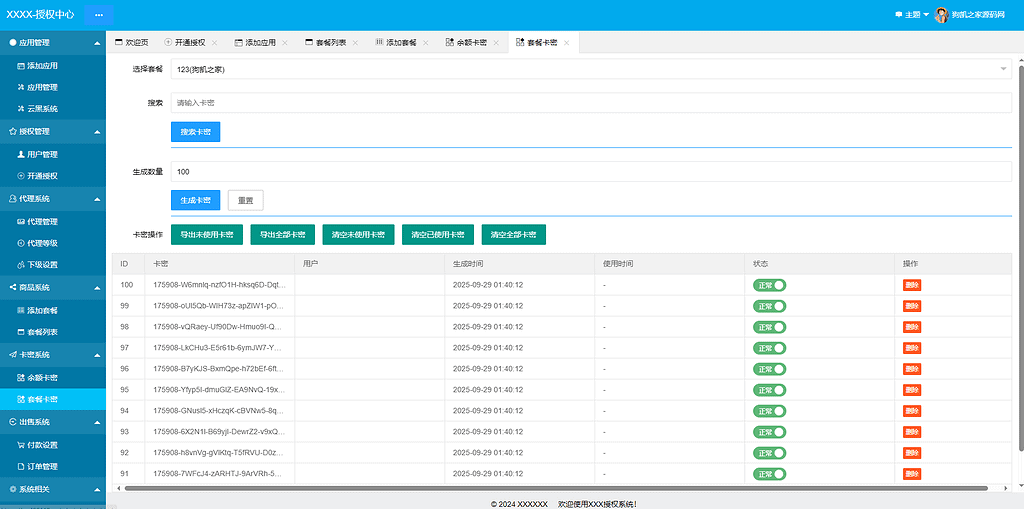
Task: Click the 云黑系统 sidebar icon
Action: pos(21,109)
